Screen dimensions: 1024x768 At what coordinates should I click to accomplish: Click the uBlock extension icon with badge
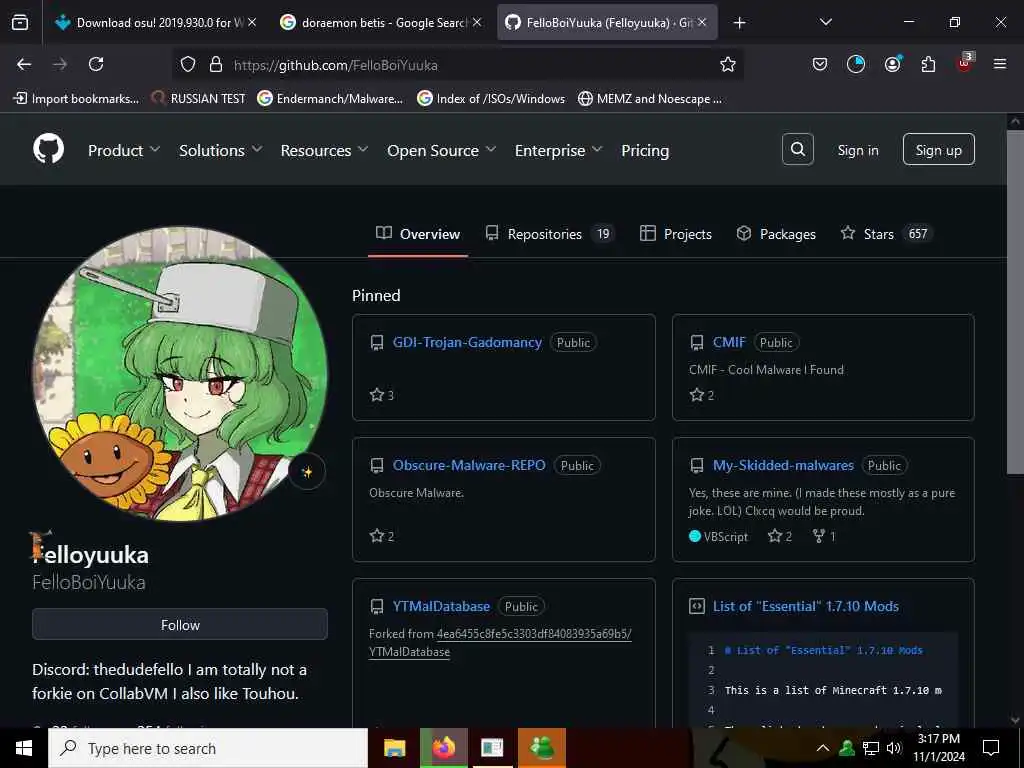click(965, 63)
